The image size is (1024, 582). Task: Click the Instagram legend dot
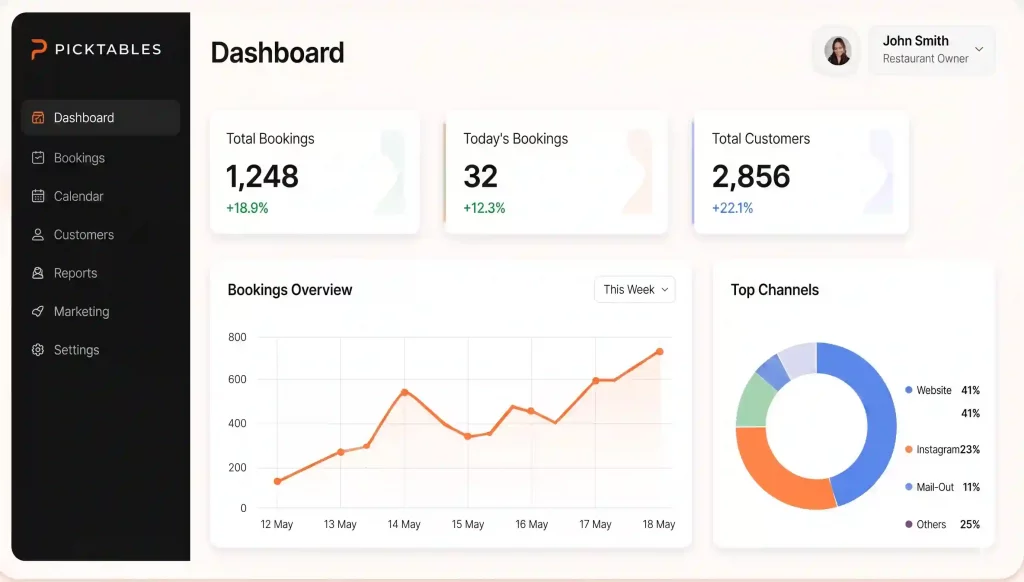click(908, 449)
